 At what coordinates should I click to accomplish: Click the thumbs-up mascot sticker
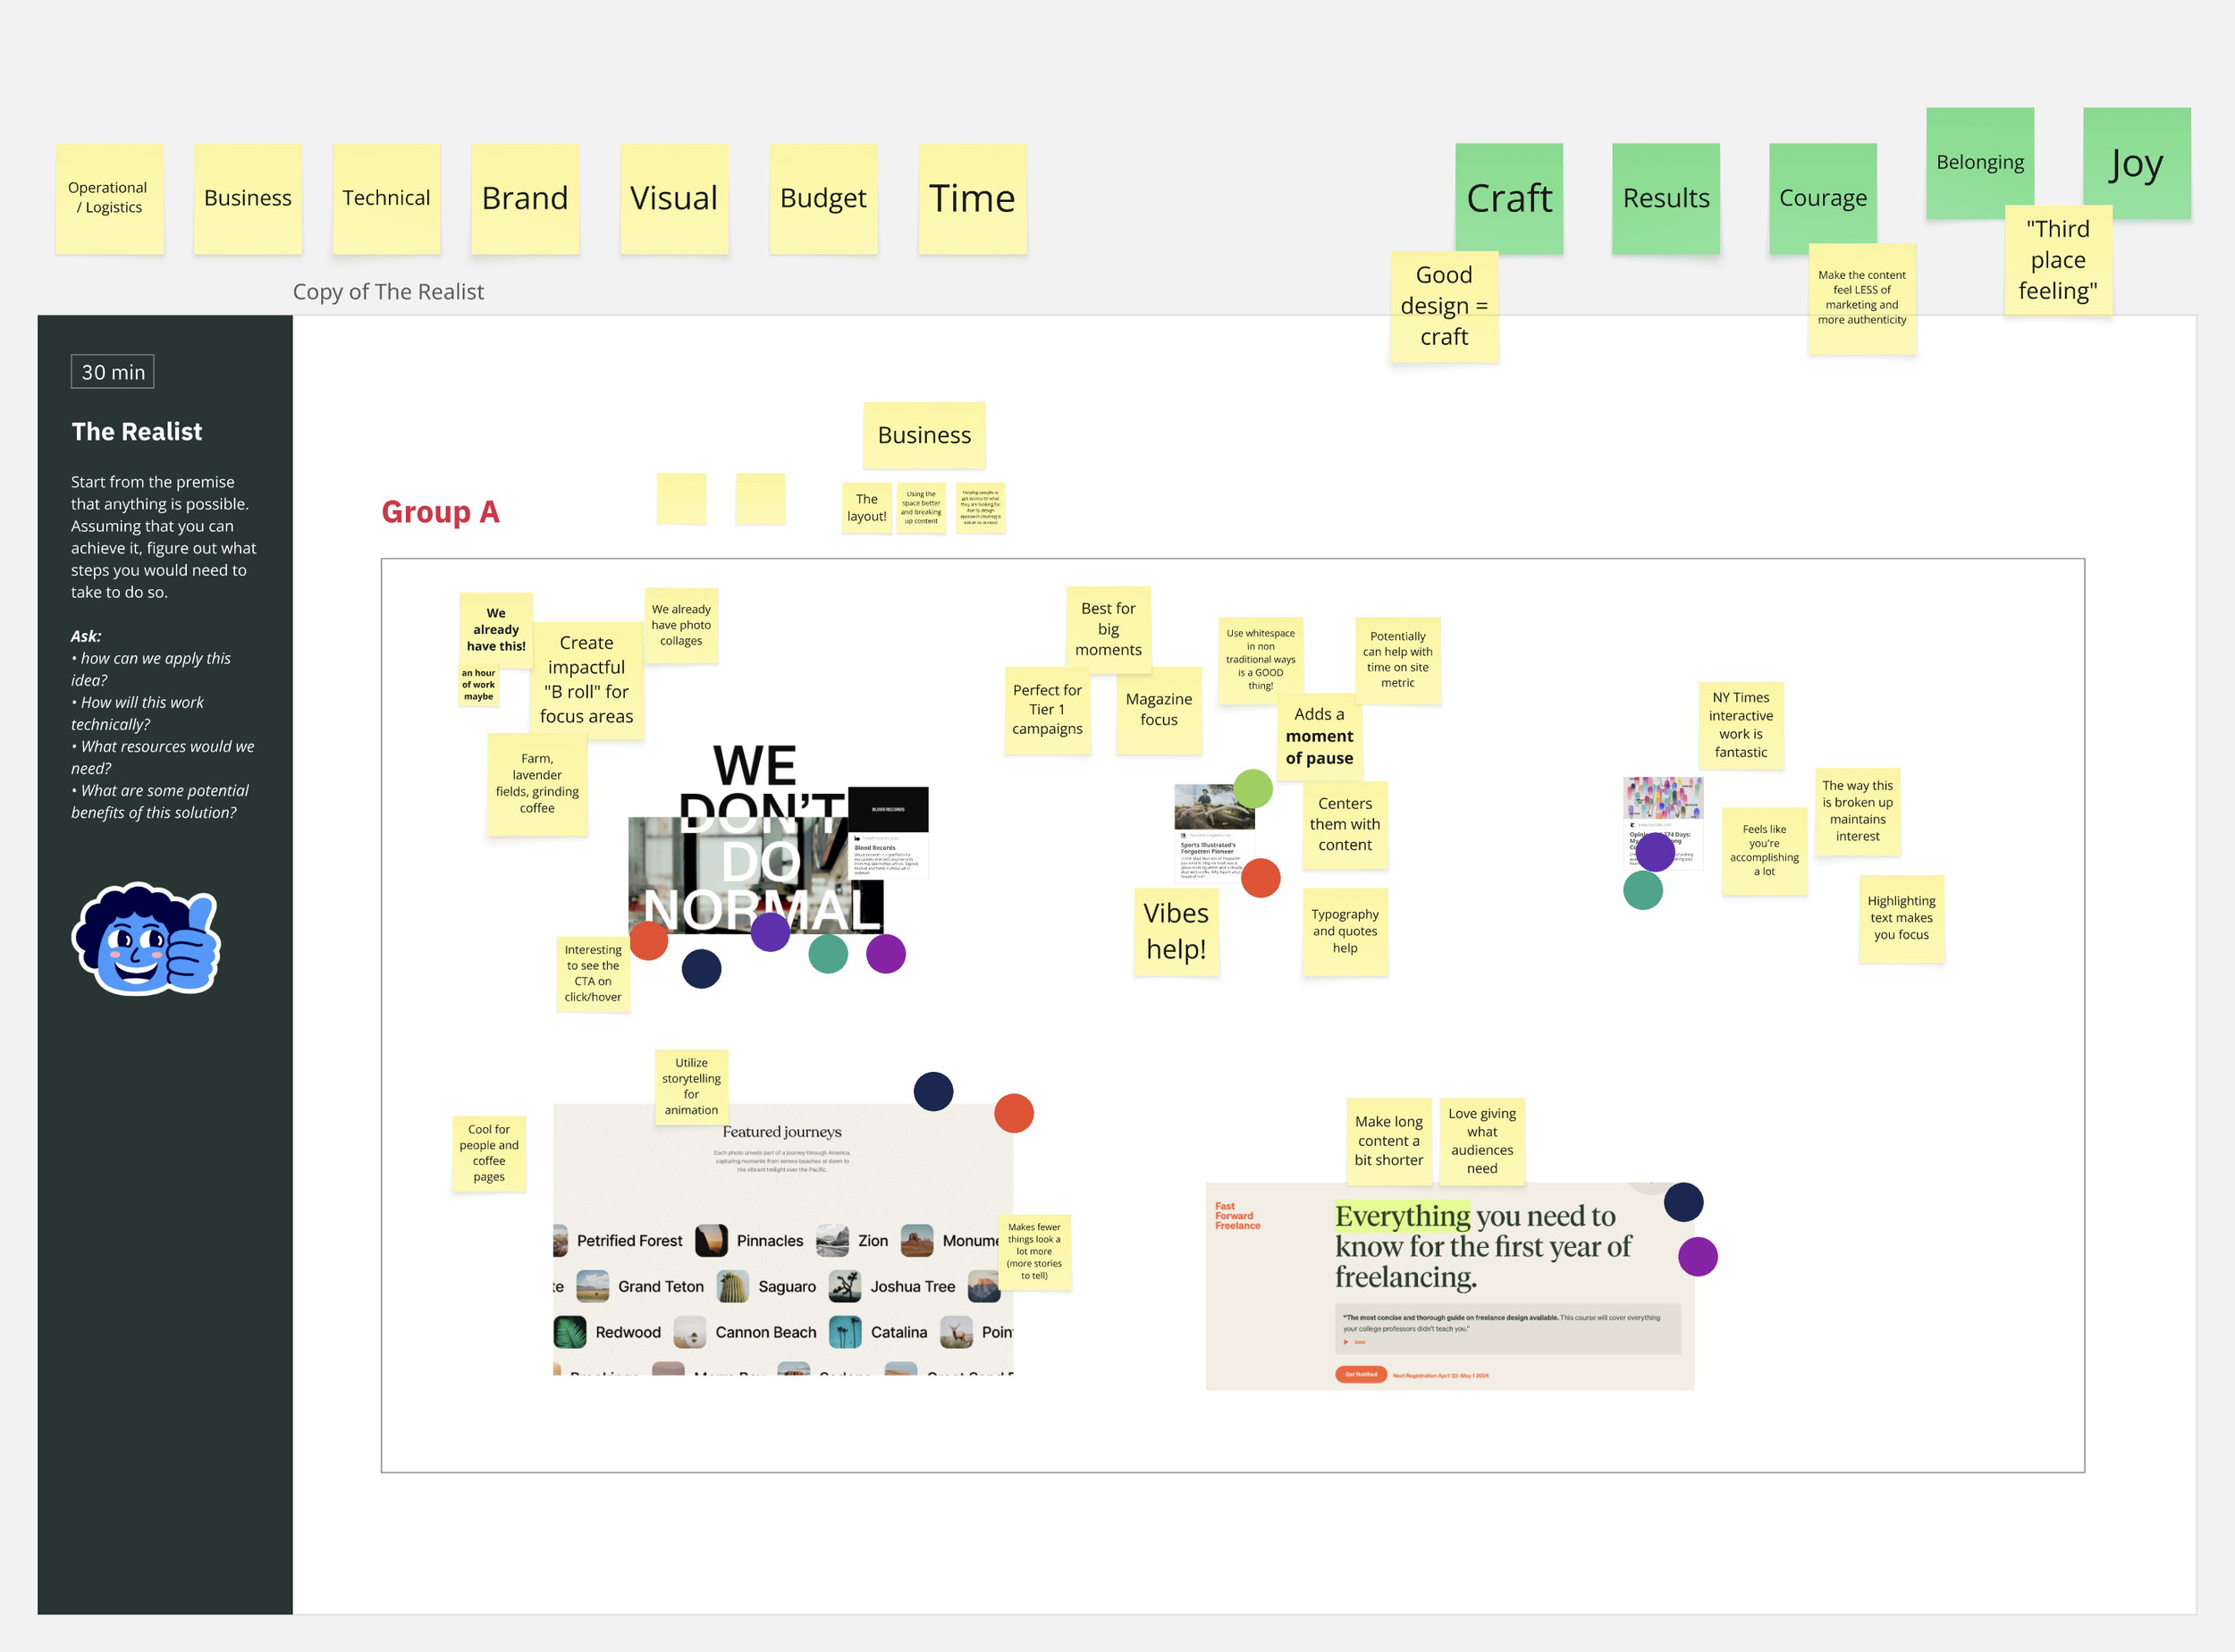tap(146, 939)
